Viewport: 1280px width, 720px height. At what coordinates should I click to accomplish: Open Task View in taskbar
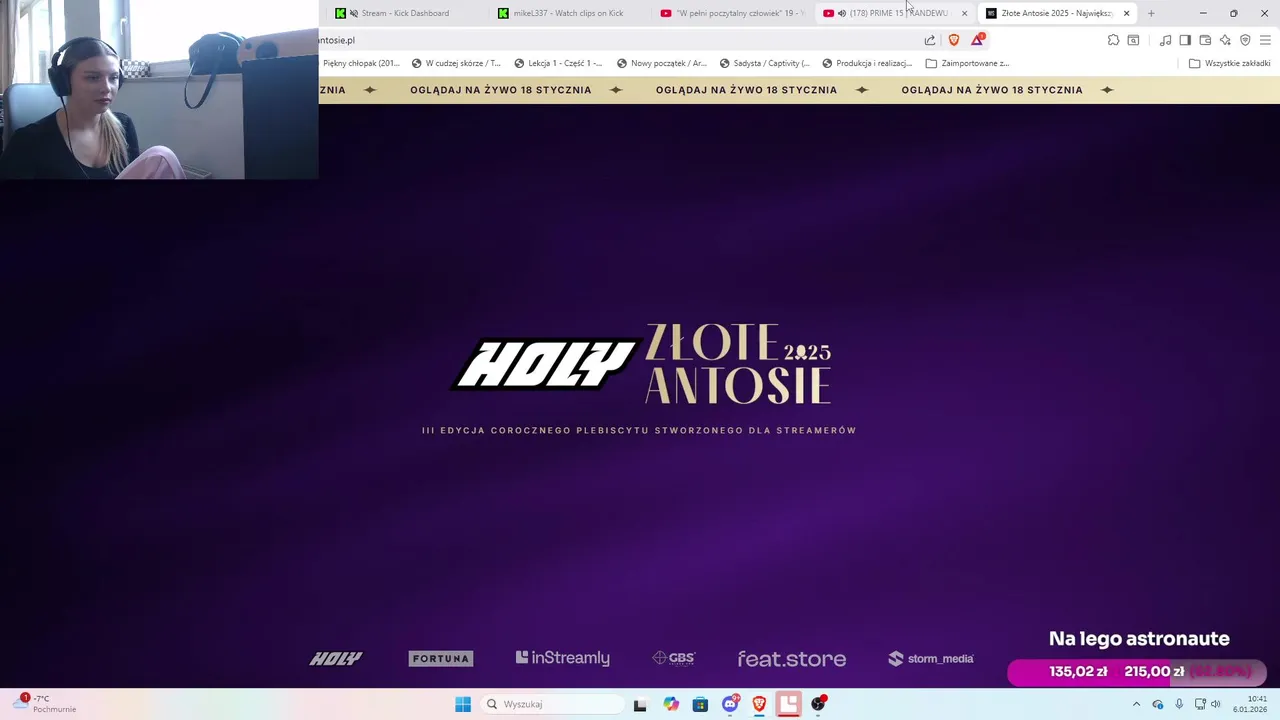pos(640,704)
